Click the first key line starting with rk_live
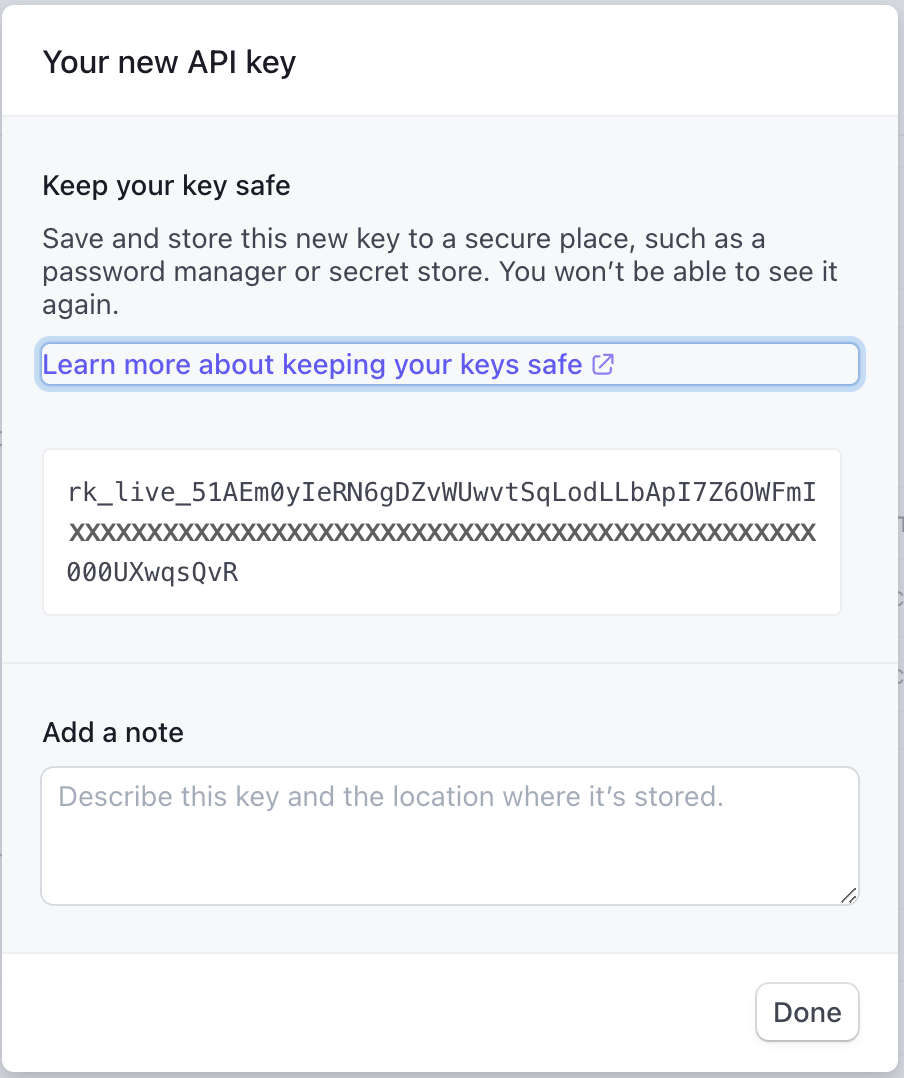The image size is (904, 1078). (x=441, y=492)
